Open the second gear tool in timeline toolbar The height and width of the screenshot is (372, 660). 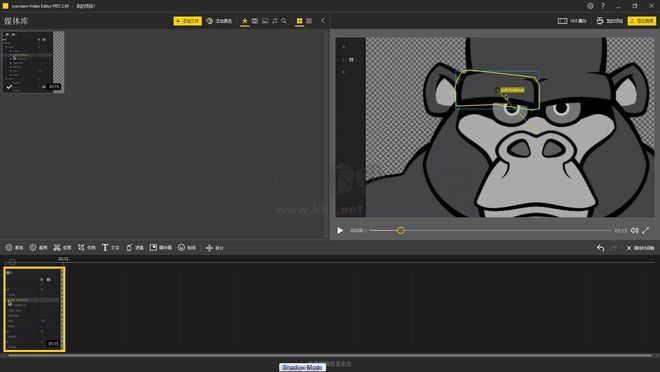tap(38, 247)
